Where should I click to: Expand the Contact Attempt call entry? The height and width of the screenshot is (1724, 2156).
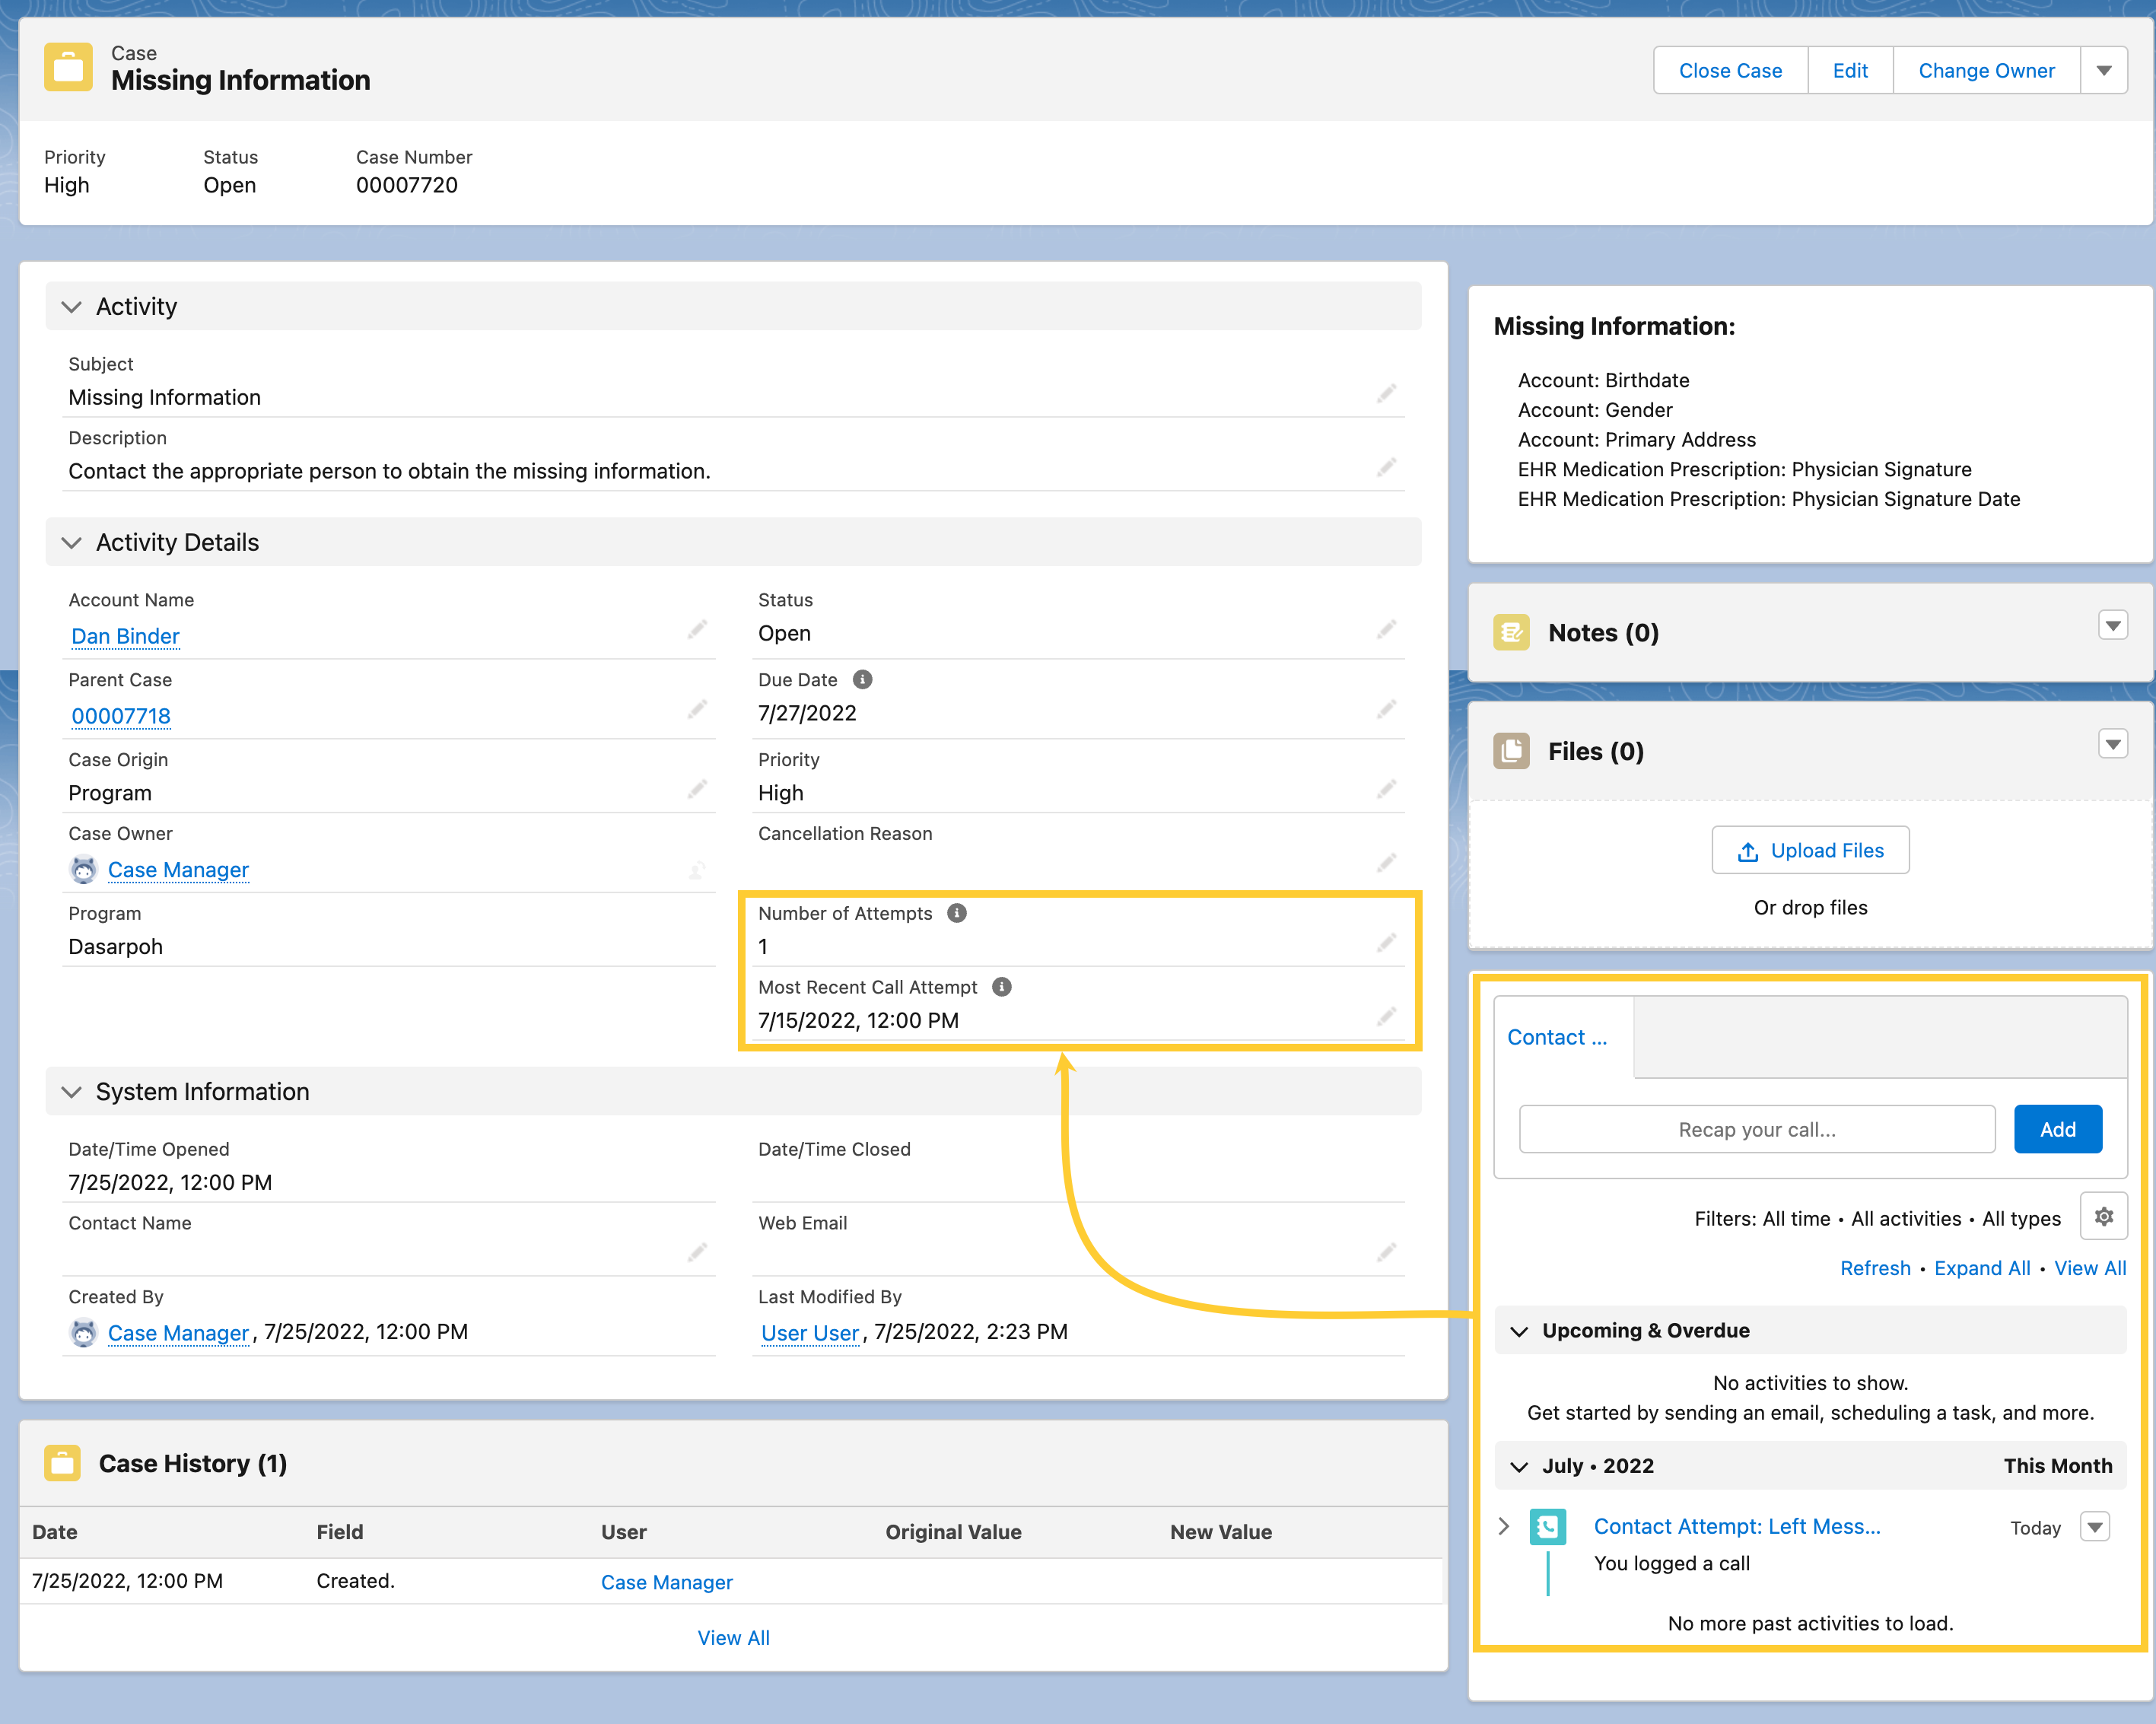[1503, 1526]
